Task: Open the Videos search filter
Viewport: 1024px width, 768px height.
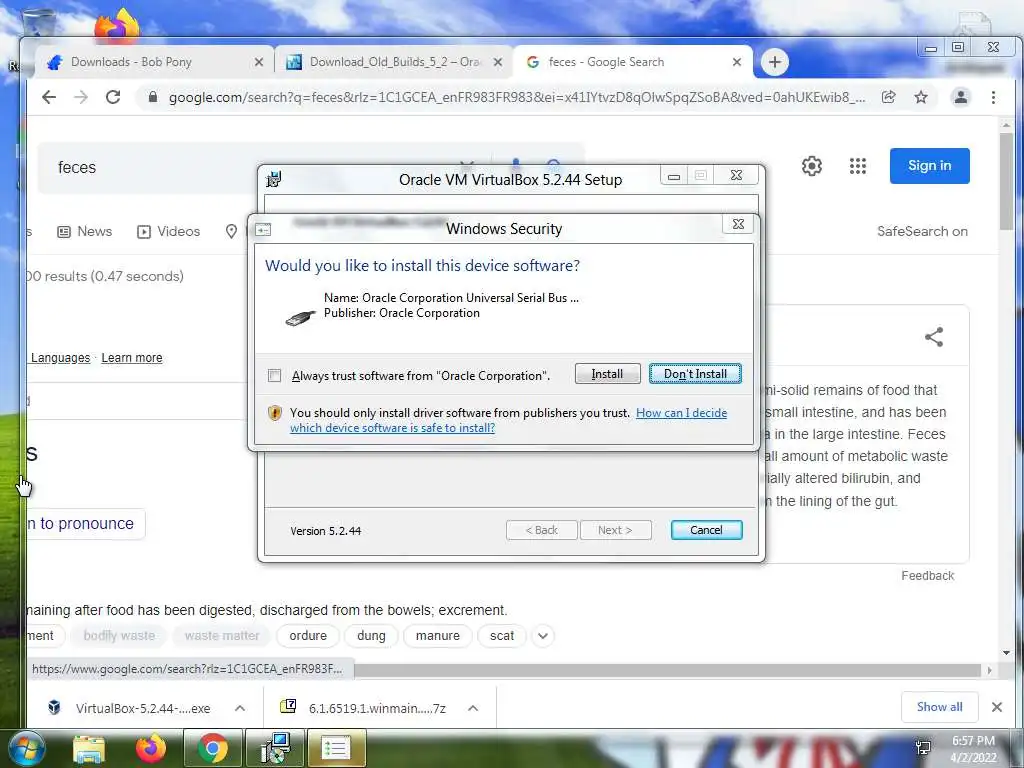Action: tap(168, 231)
